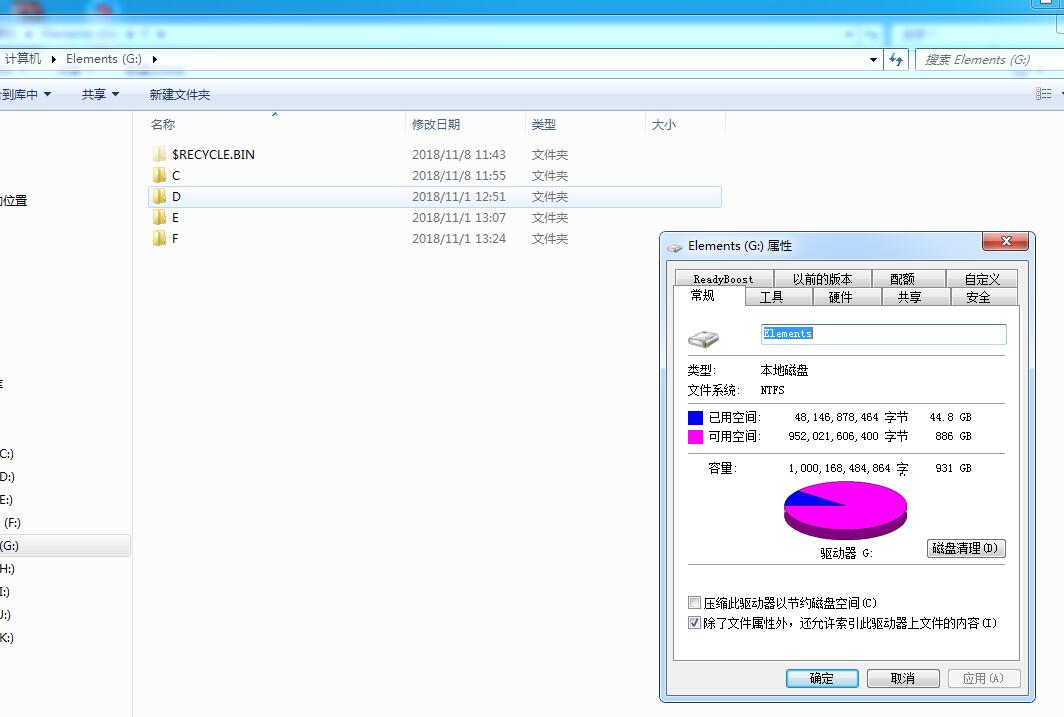Click the 磁盘清理 button
The image size is (1064, 717).
tap(965, 548)
